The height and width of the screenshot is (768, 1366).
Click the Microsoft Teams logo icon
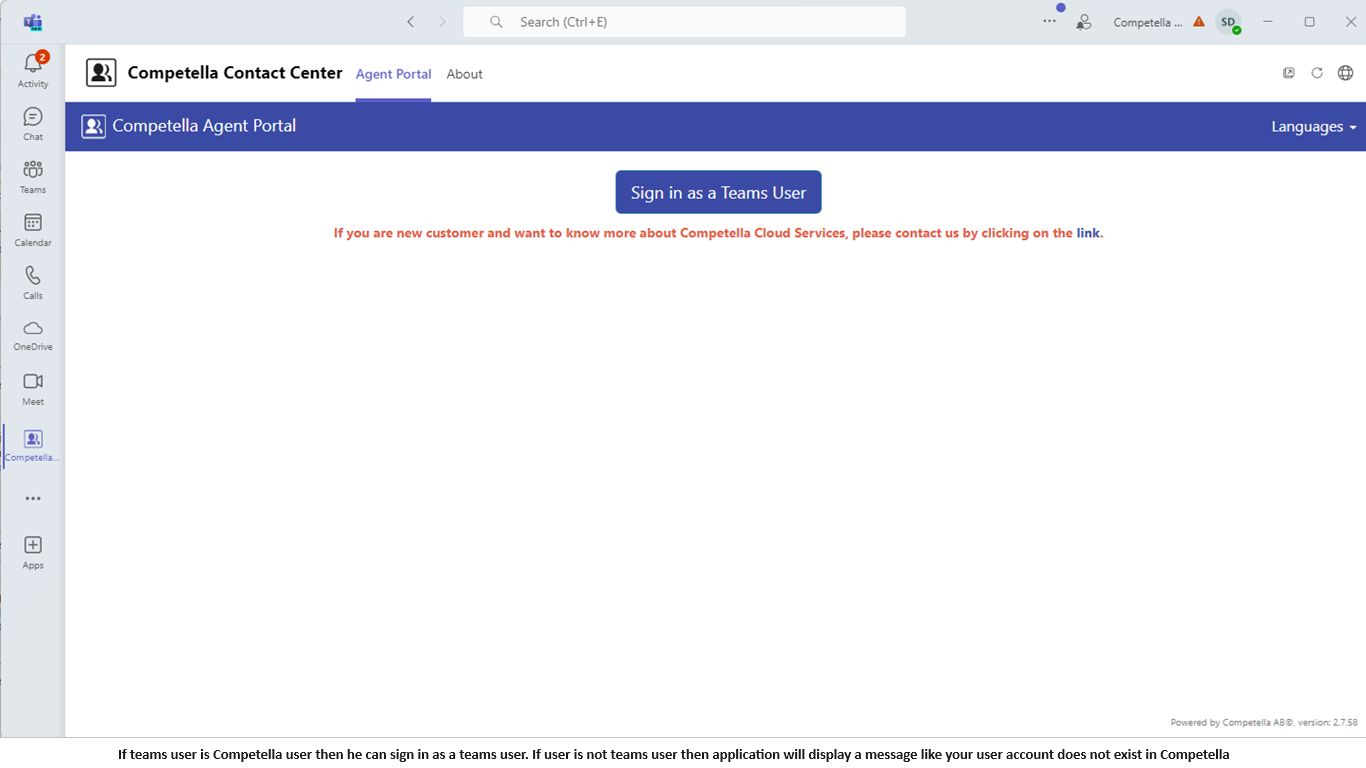coord(33,22)
